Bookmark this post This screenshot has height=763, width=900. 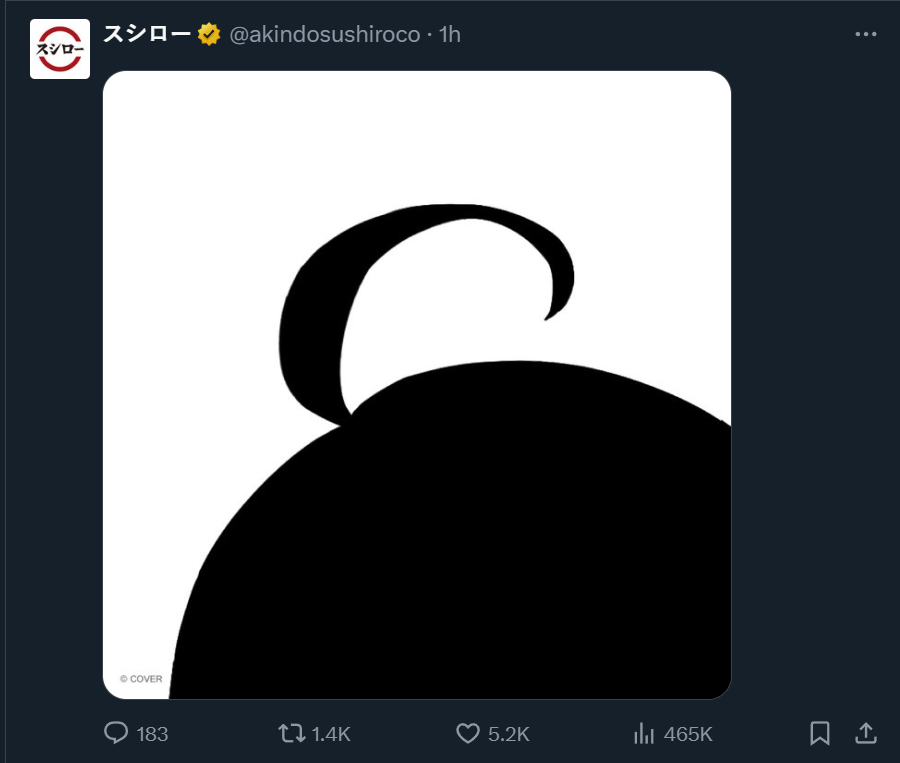tap(820, 733)
